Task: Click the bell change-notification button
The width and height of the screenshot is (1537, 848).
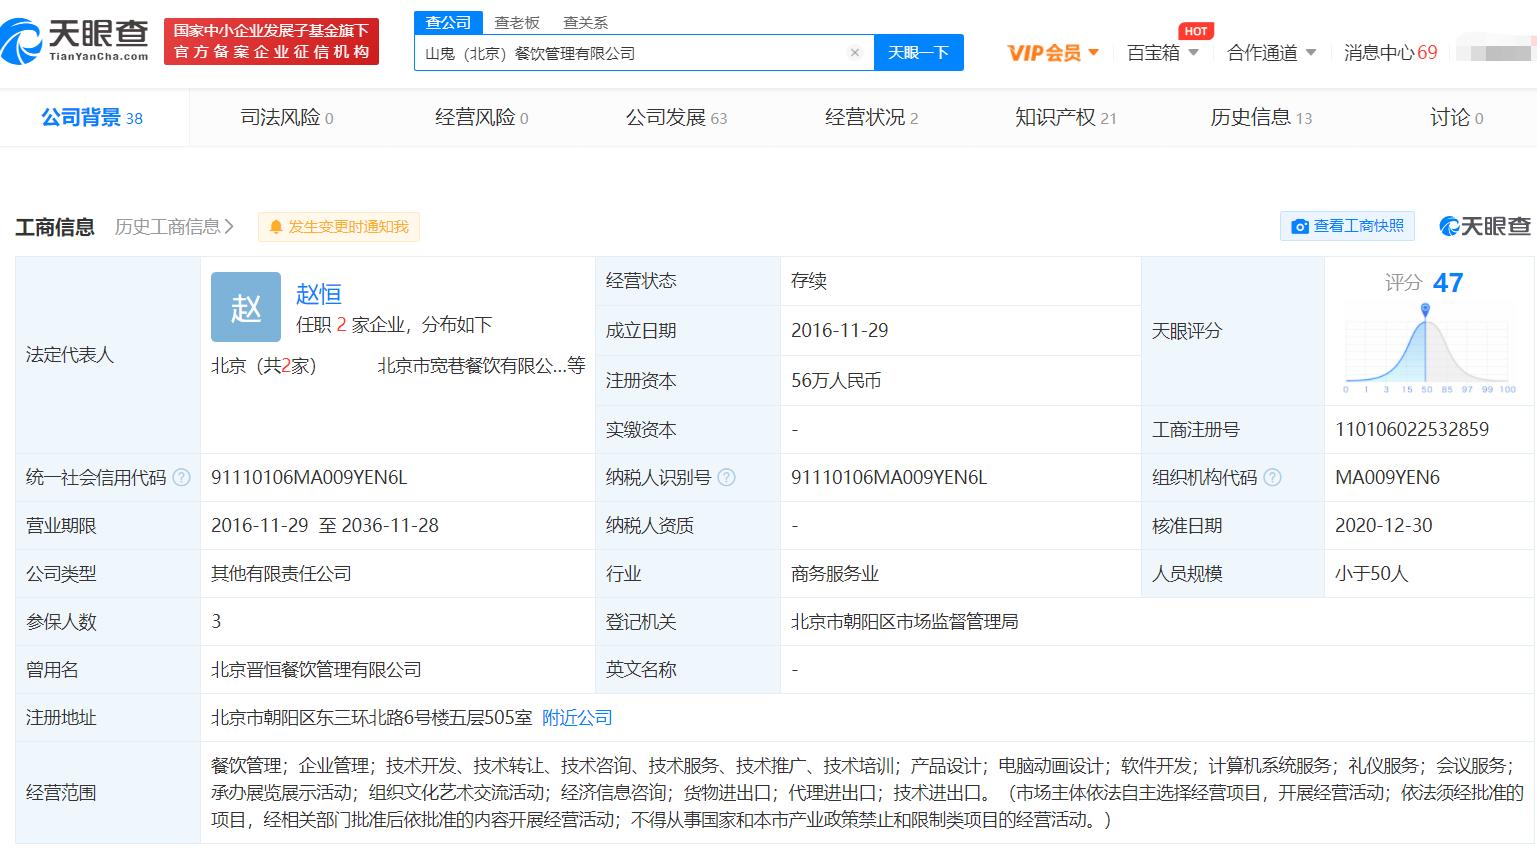Action: 338,227
